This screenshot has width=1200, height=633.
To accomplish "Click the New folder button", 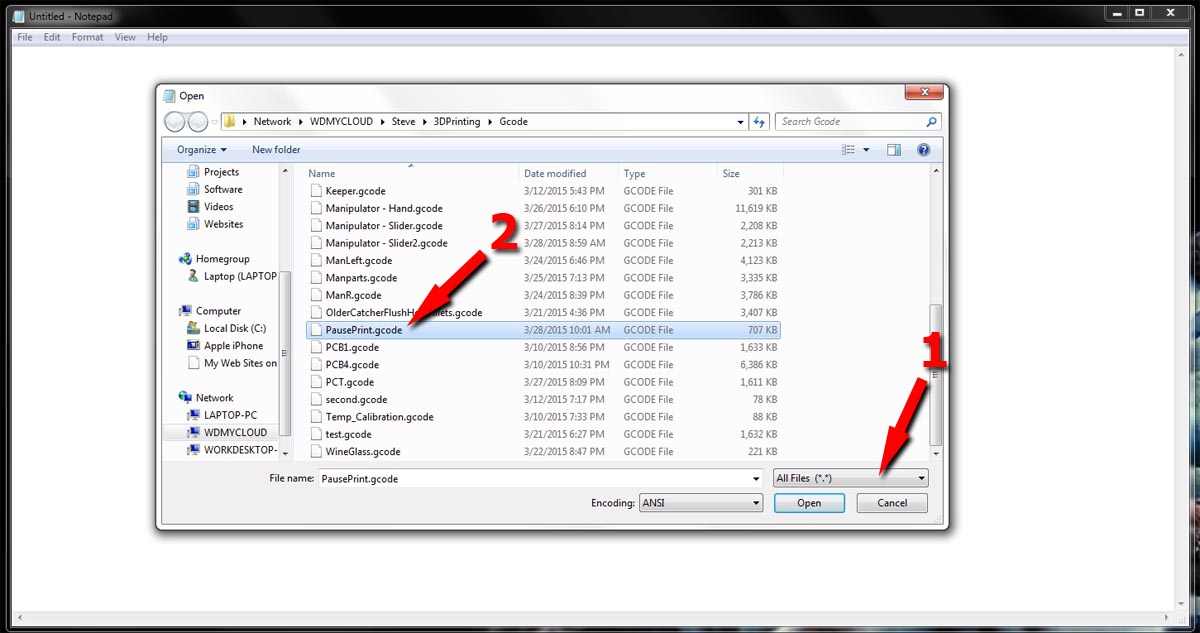I will 276,150.
